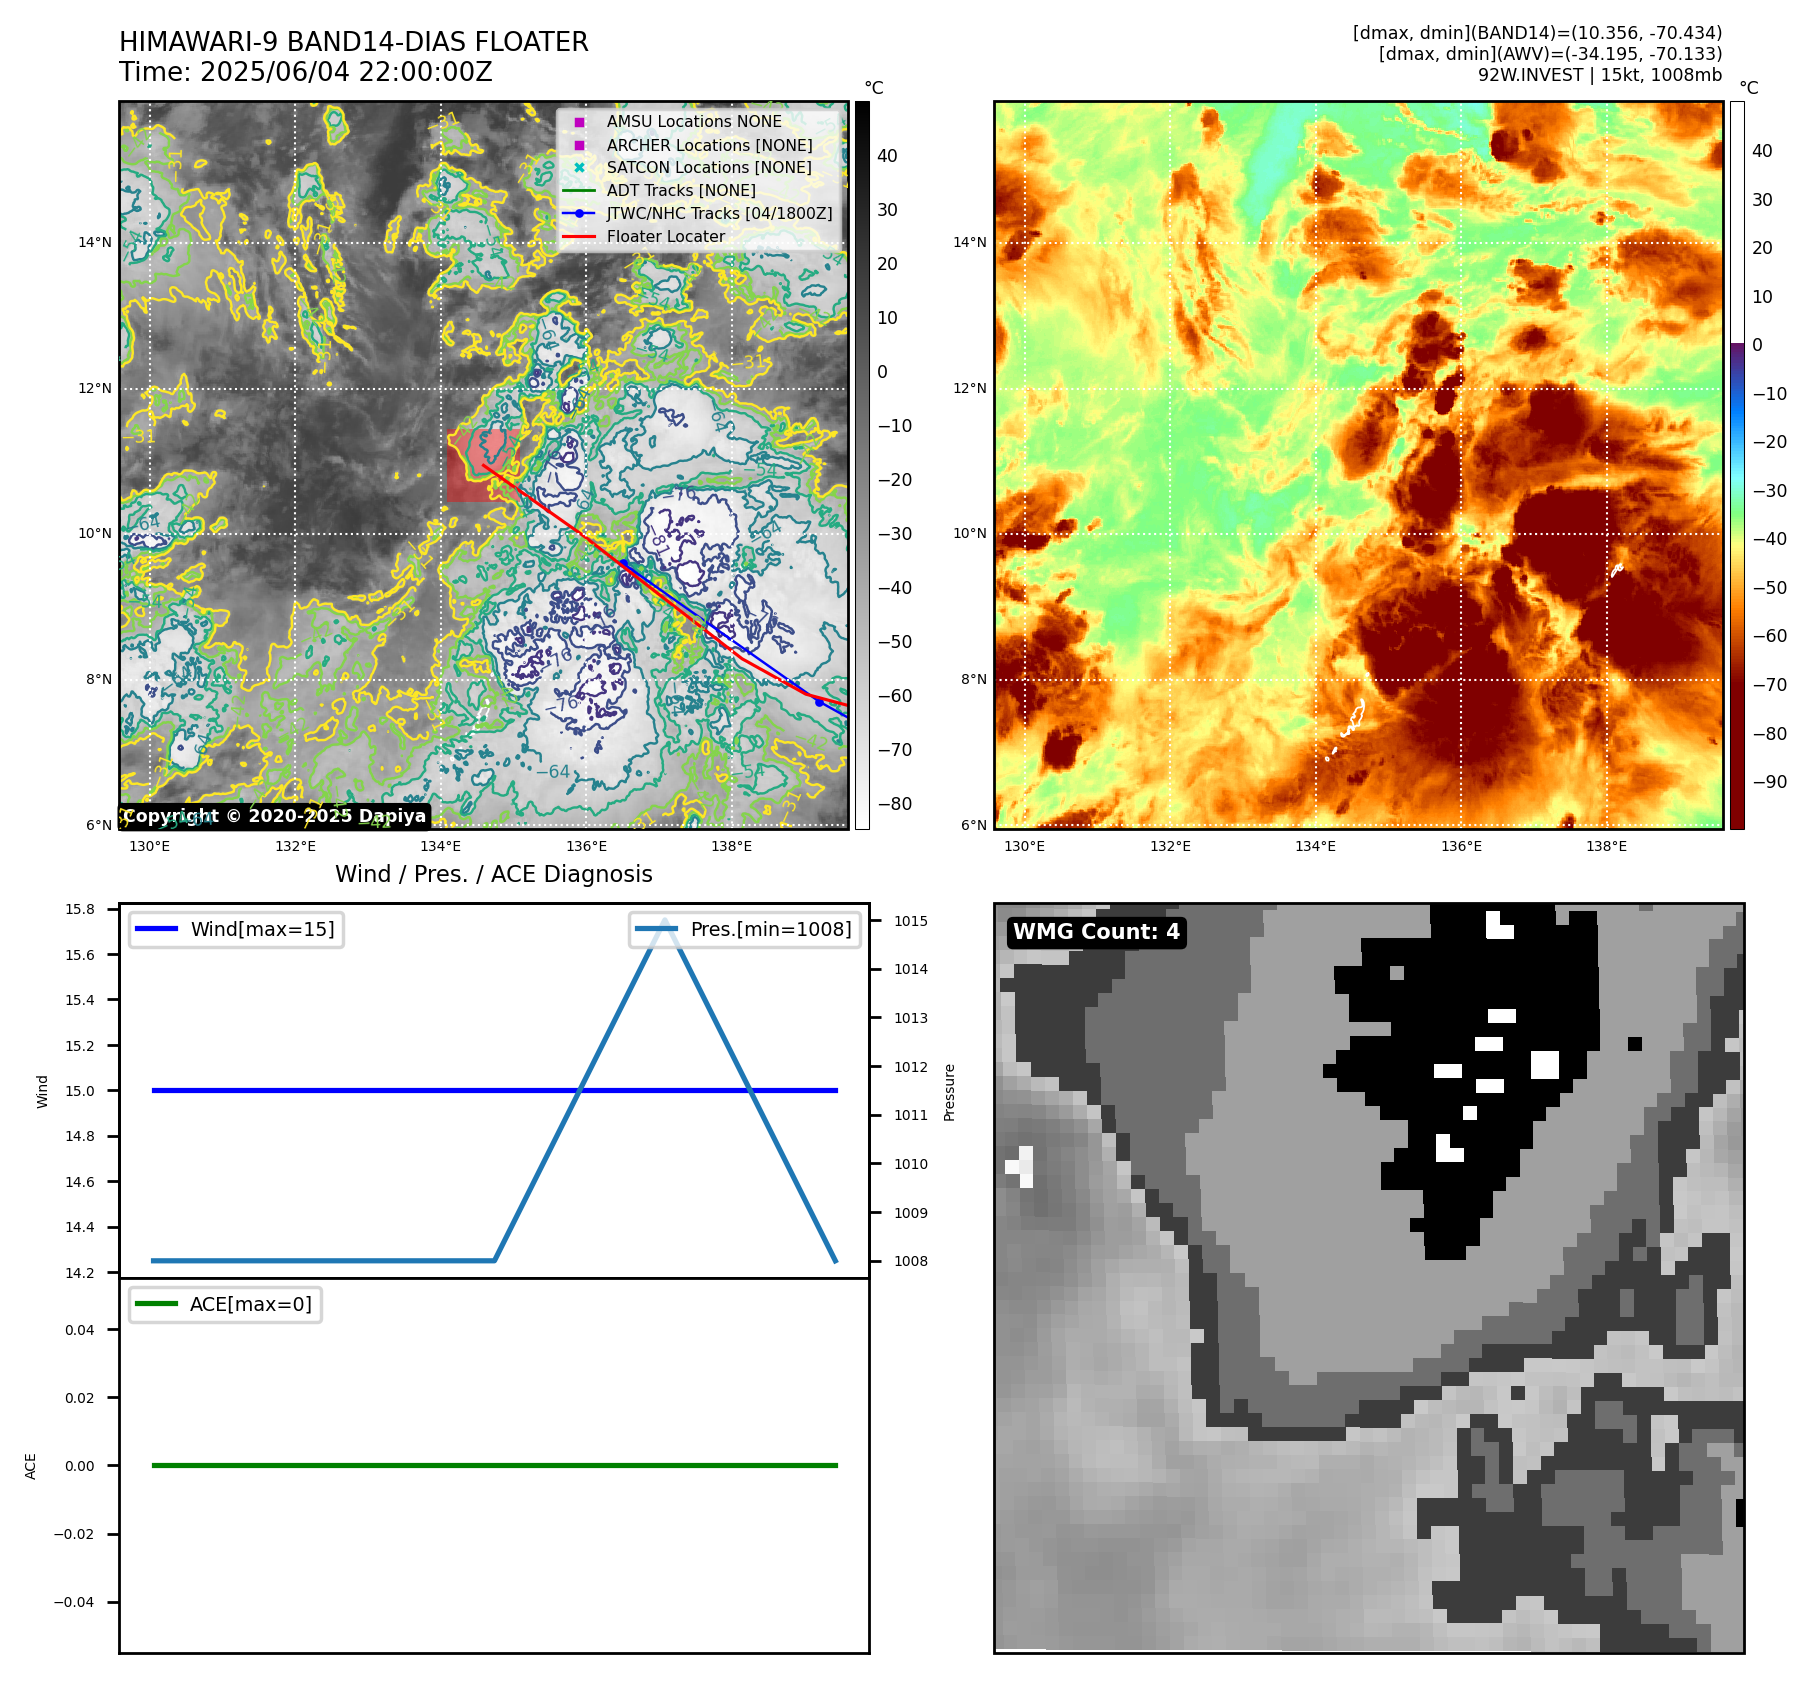The image size is (1813, 1690).
Task: Click the timestamp 2025/06/04 22:00:00Z
Action: point(346,72)
